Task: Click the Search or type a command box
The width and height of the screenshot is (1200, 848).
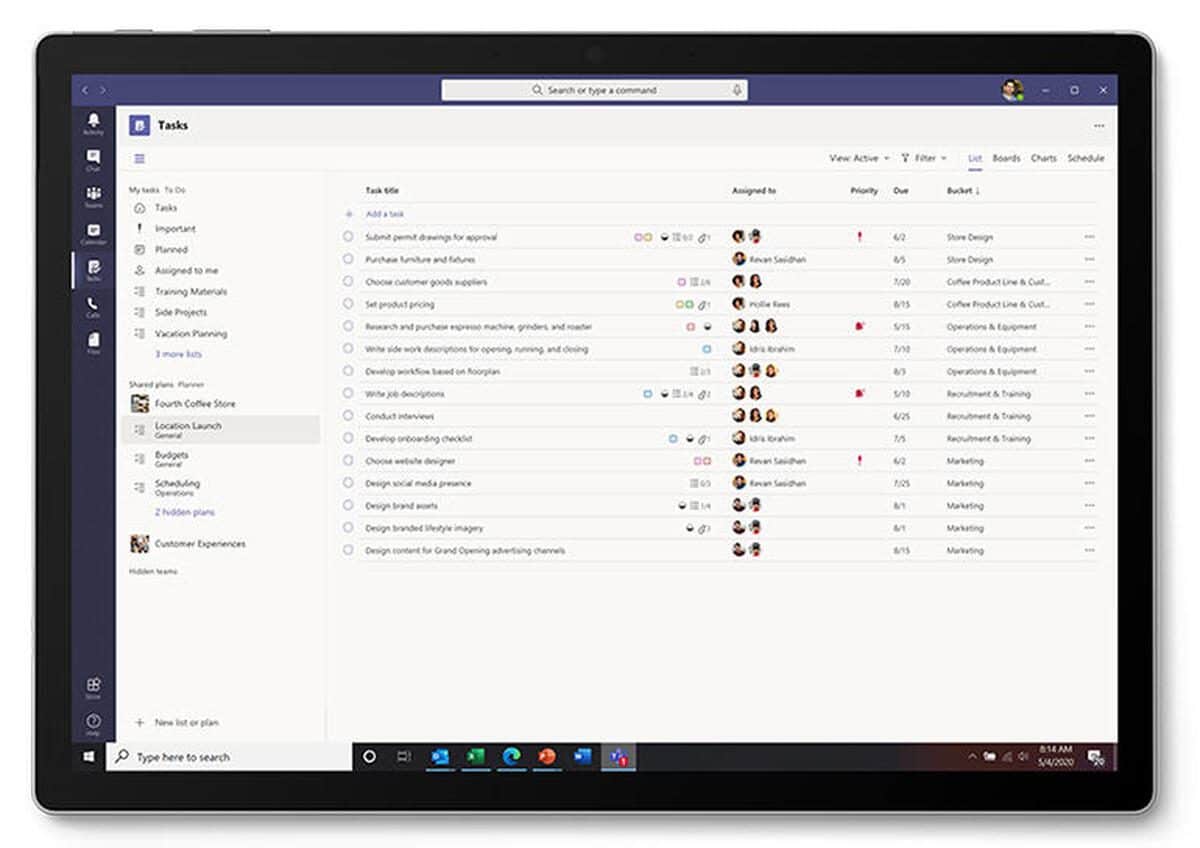Action: pyautogui.click(x=594, y=90)
